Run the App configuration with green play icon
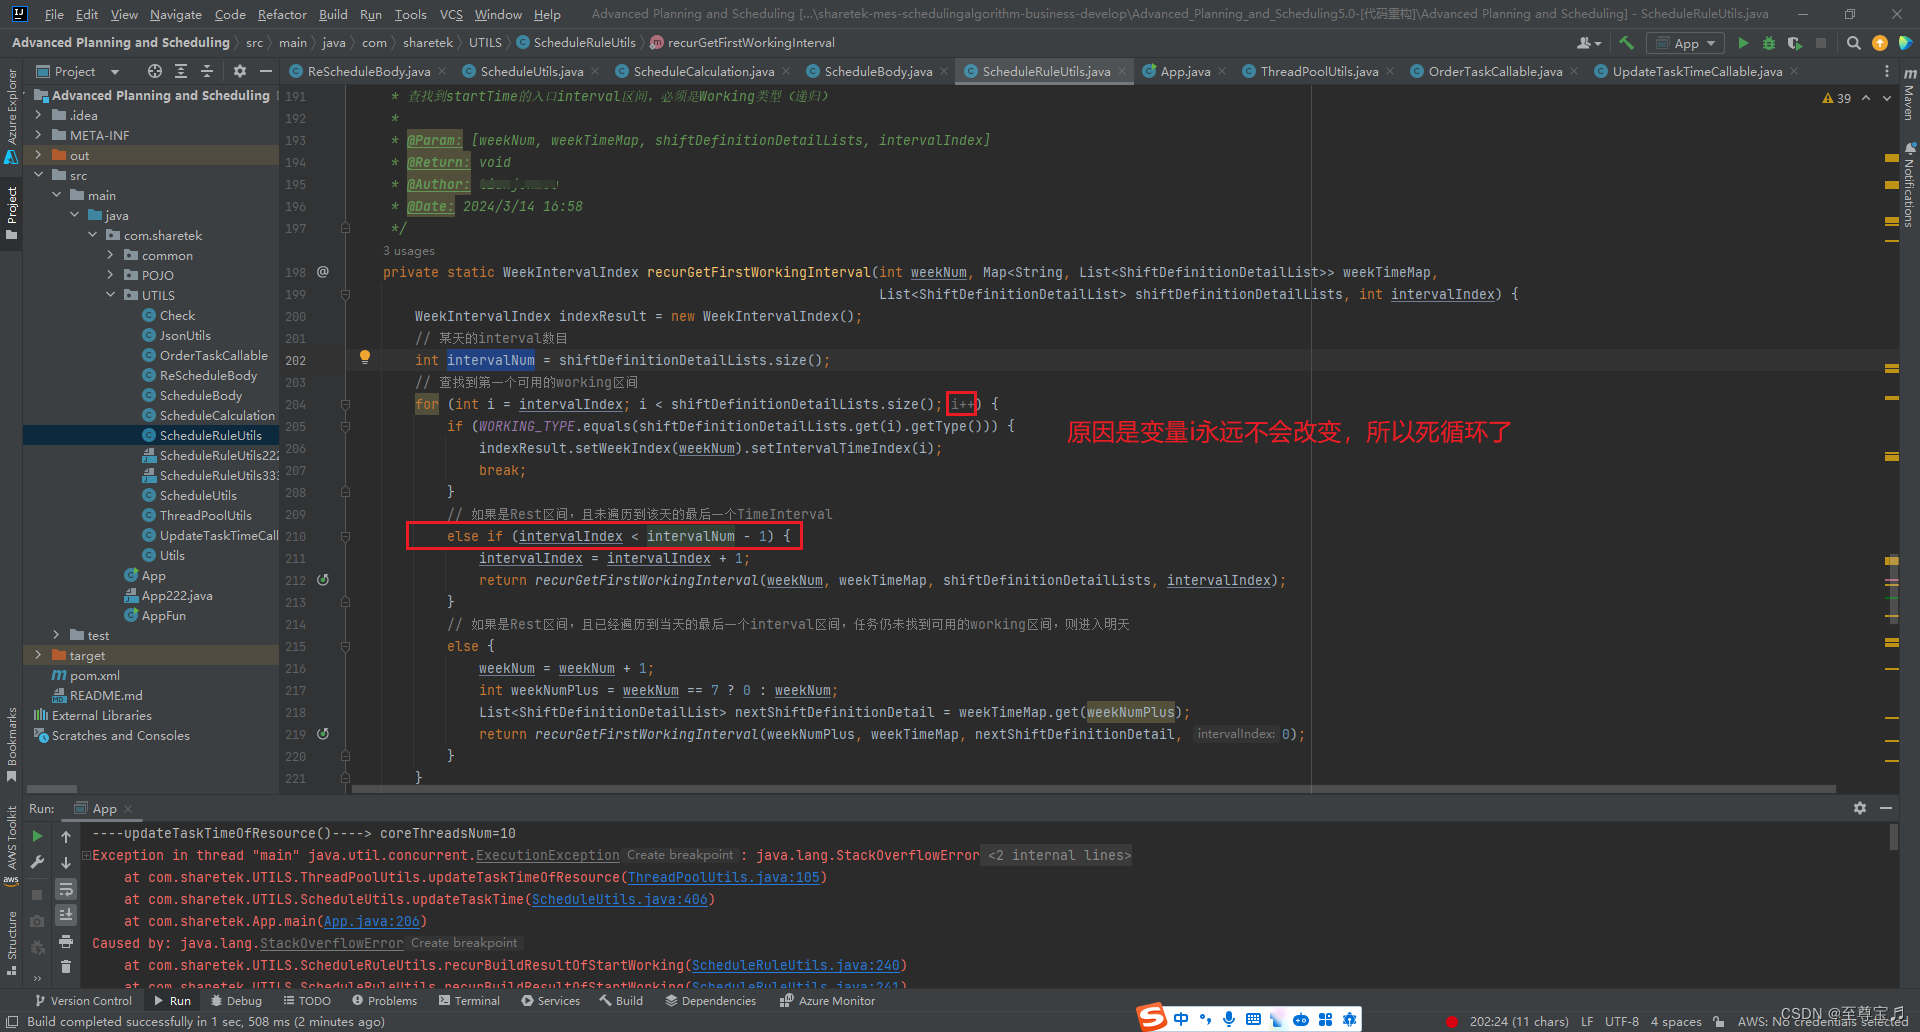The height and width of the screenshot is (1032, 1920). 1743,42
